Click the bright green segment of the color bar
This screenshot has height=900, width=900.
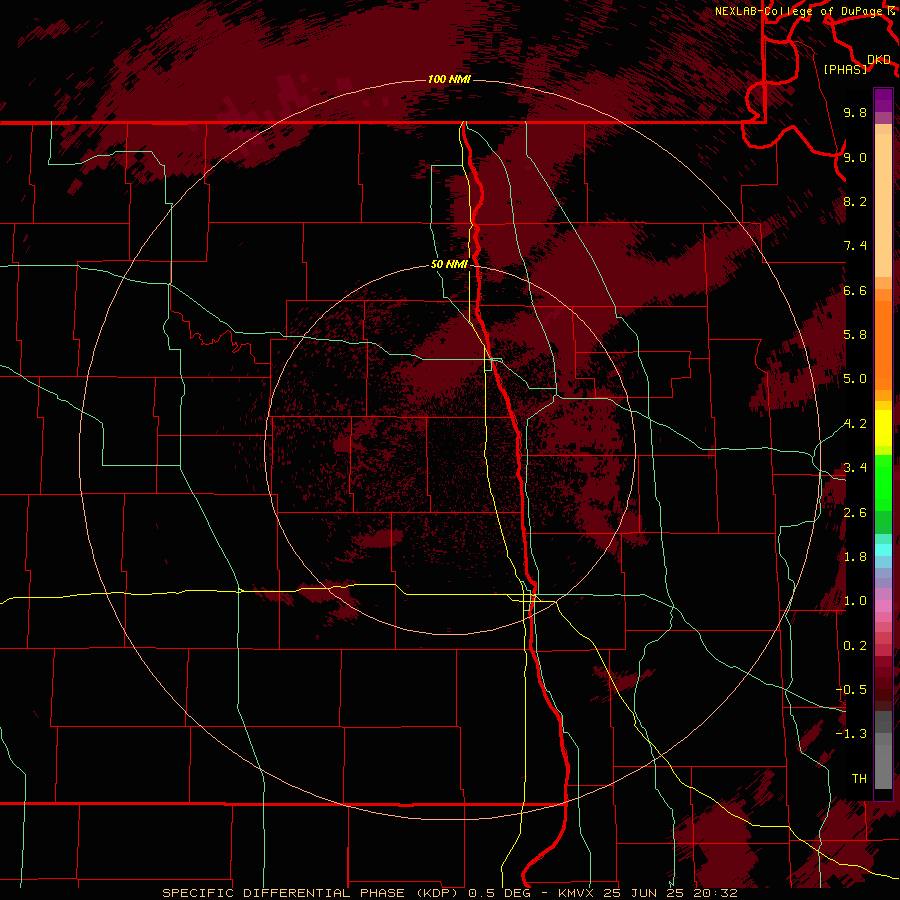(x=883, y=482)
